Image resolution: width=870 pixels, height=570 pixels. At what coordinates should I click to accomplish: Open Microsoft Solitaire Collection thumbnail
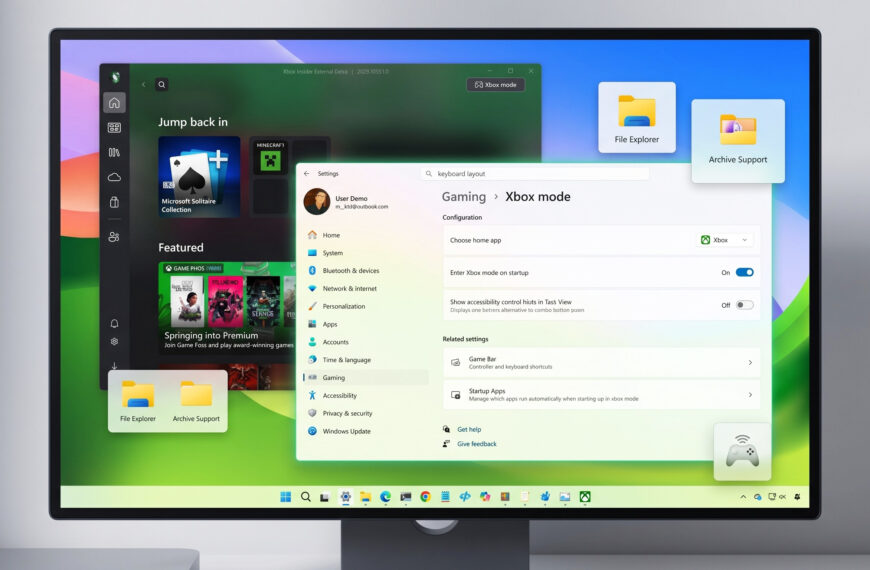pyautogui.click(x=199, y=176)
